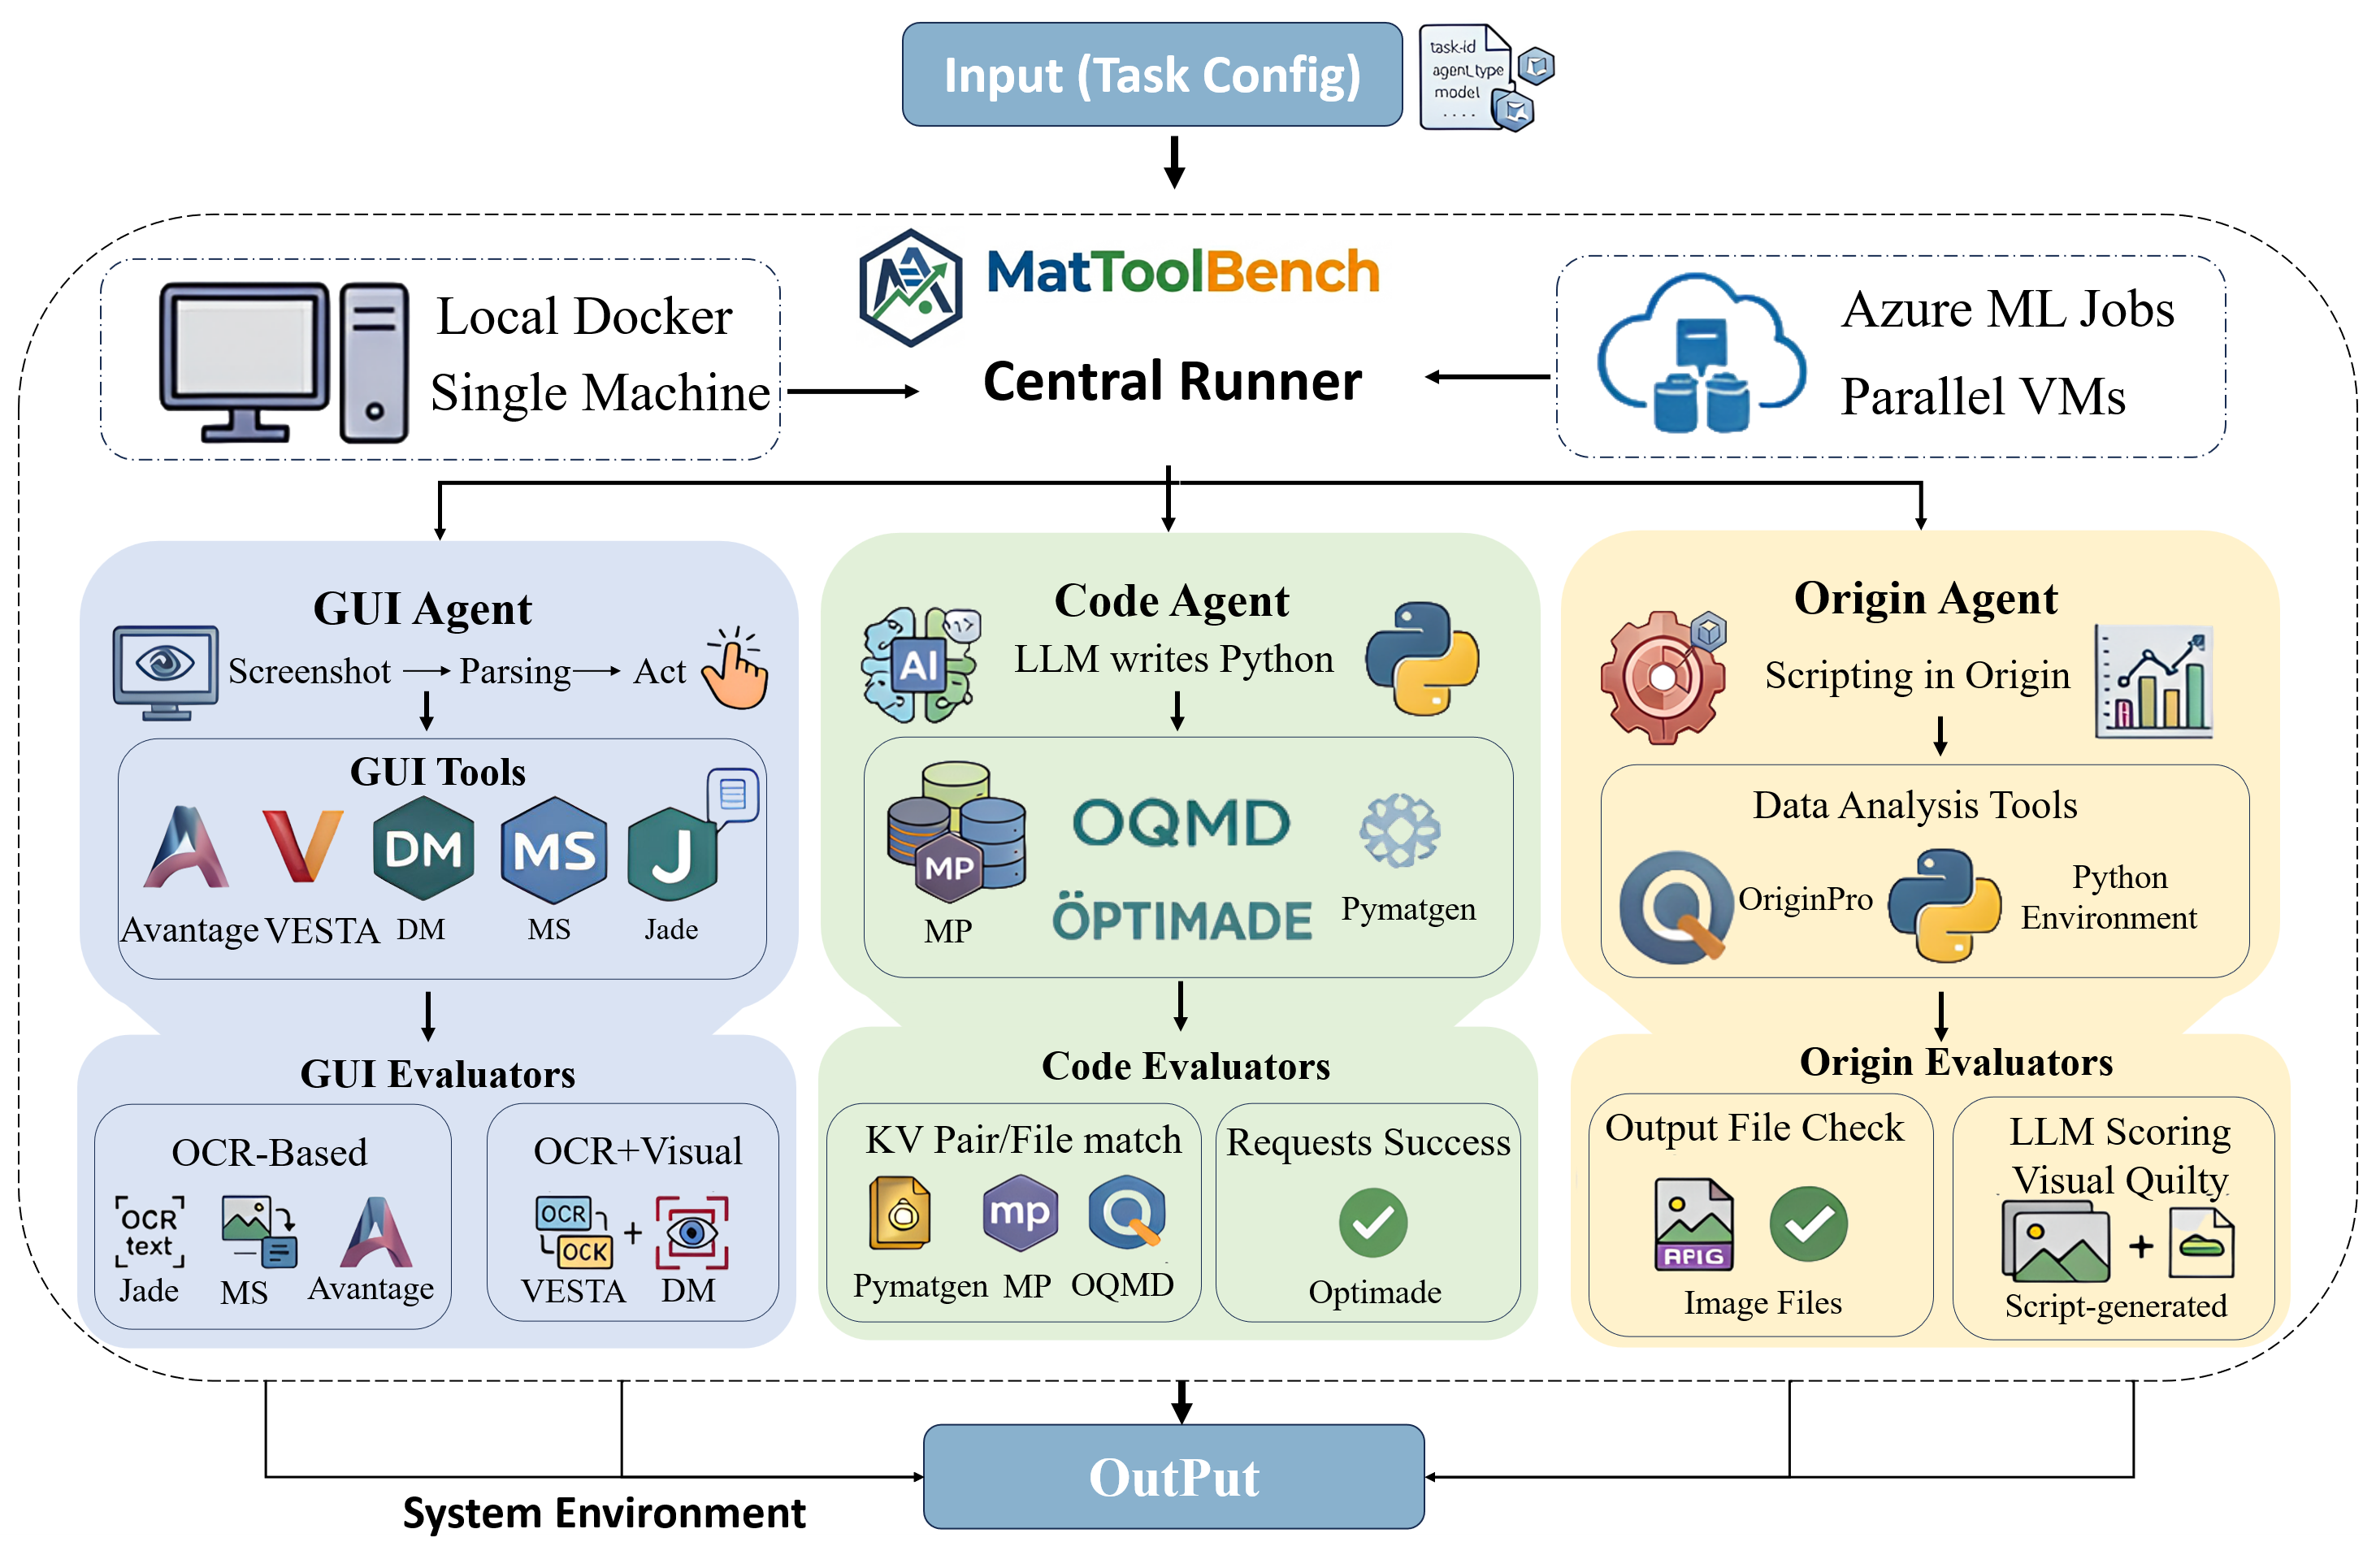
Task: Click the monitor eye screenshot icon
Action: pos(165,672)
